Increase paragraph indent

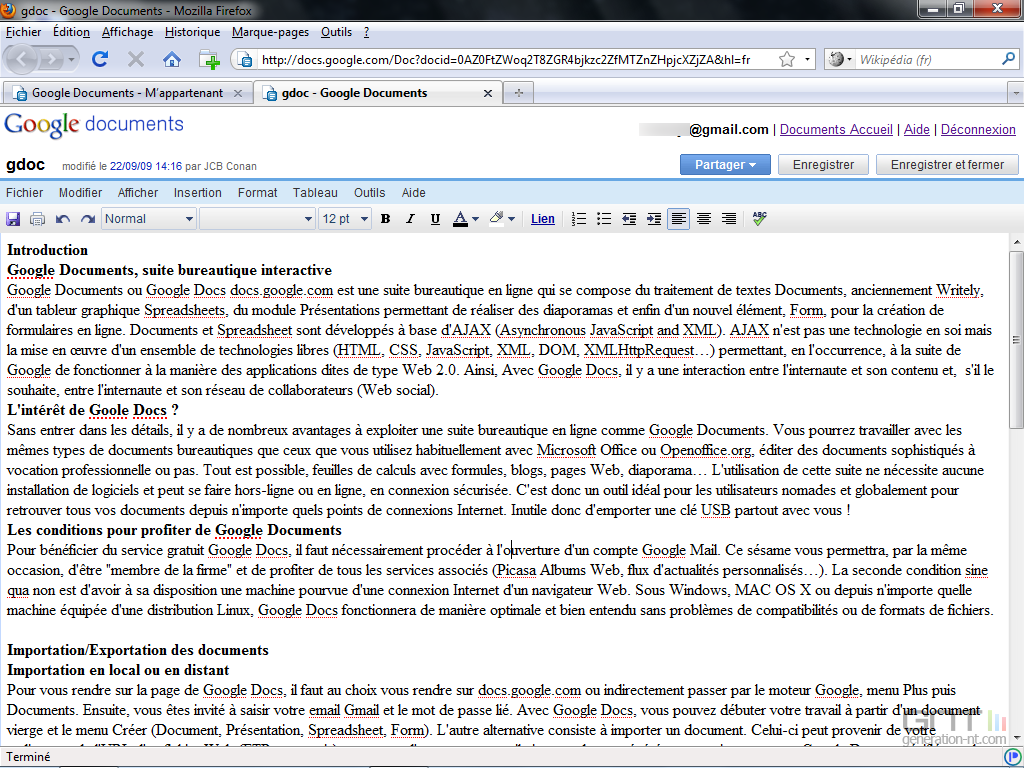654,219
